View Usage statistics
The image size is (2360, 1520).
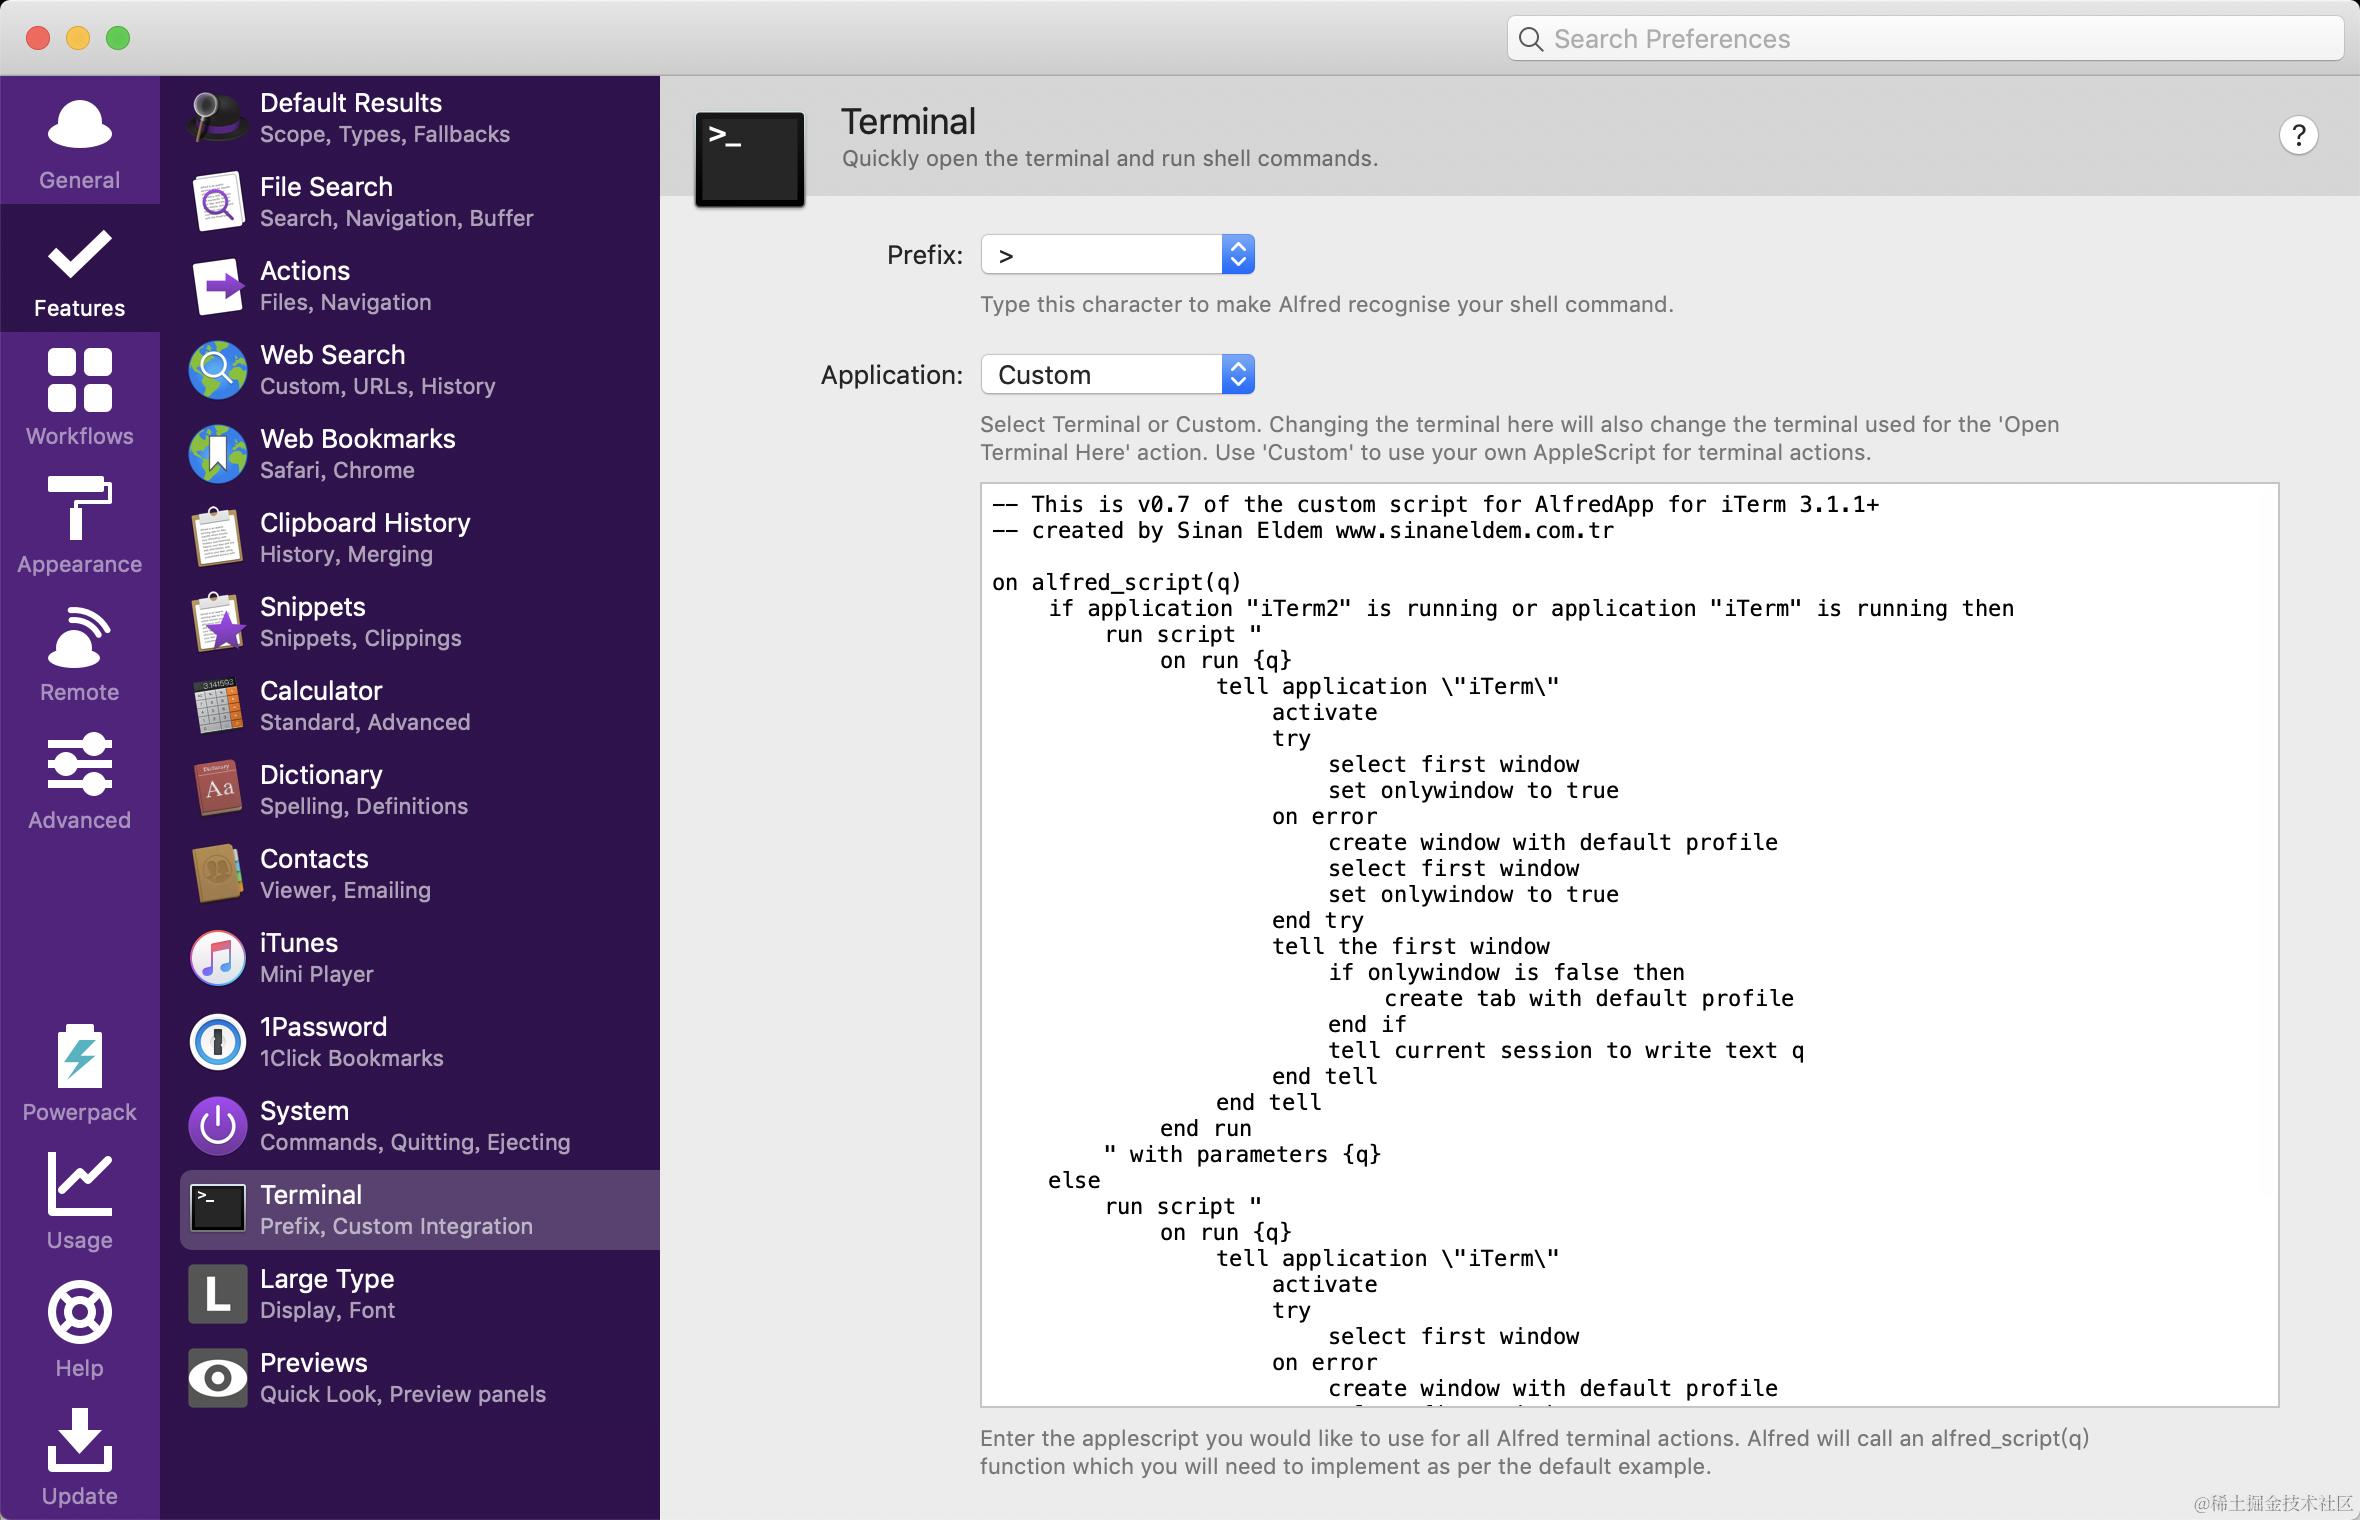(x=79, y=1200)
